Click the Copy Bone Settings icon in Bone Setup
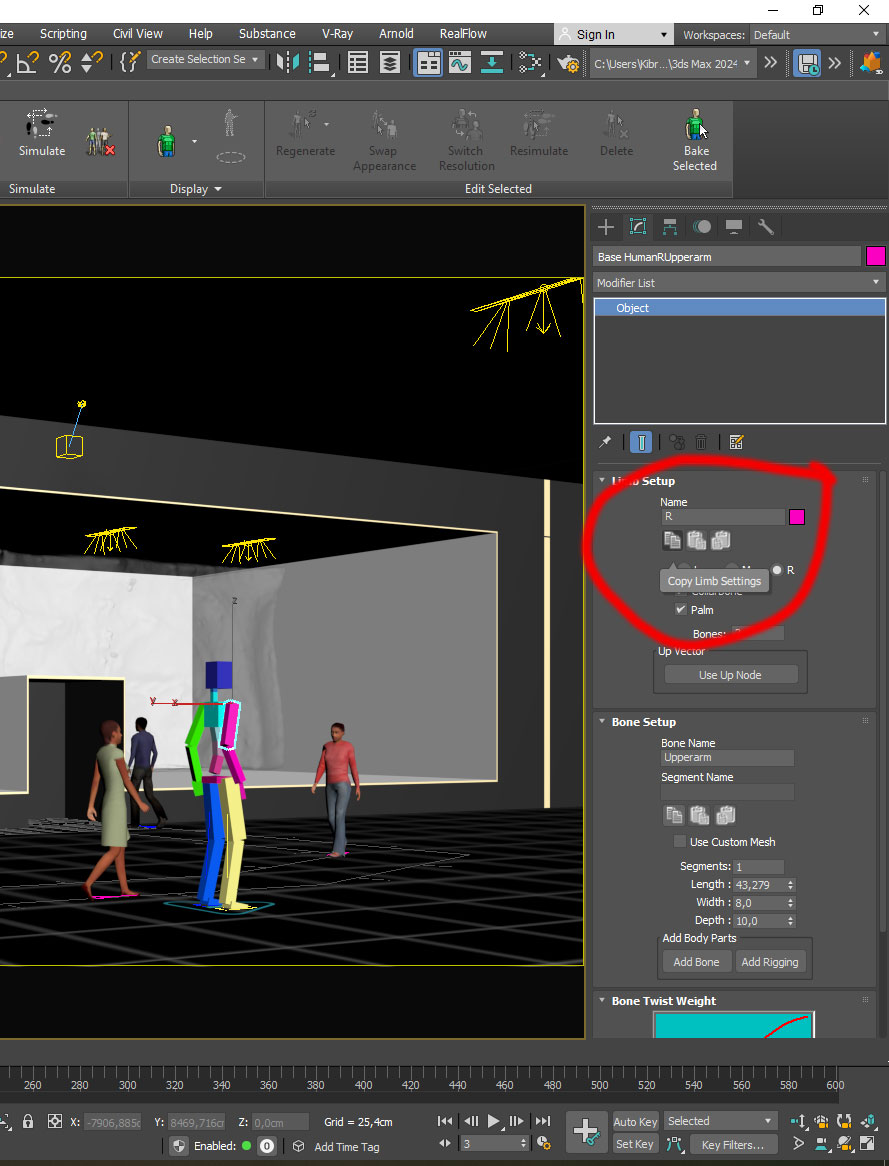Viewport: 889px width, 1166px height. tap(673, 816)
